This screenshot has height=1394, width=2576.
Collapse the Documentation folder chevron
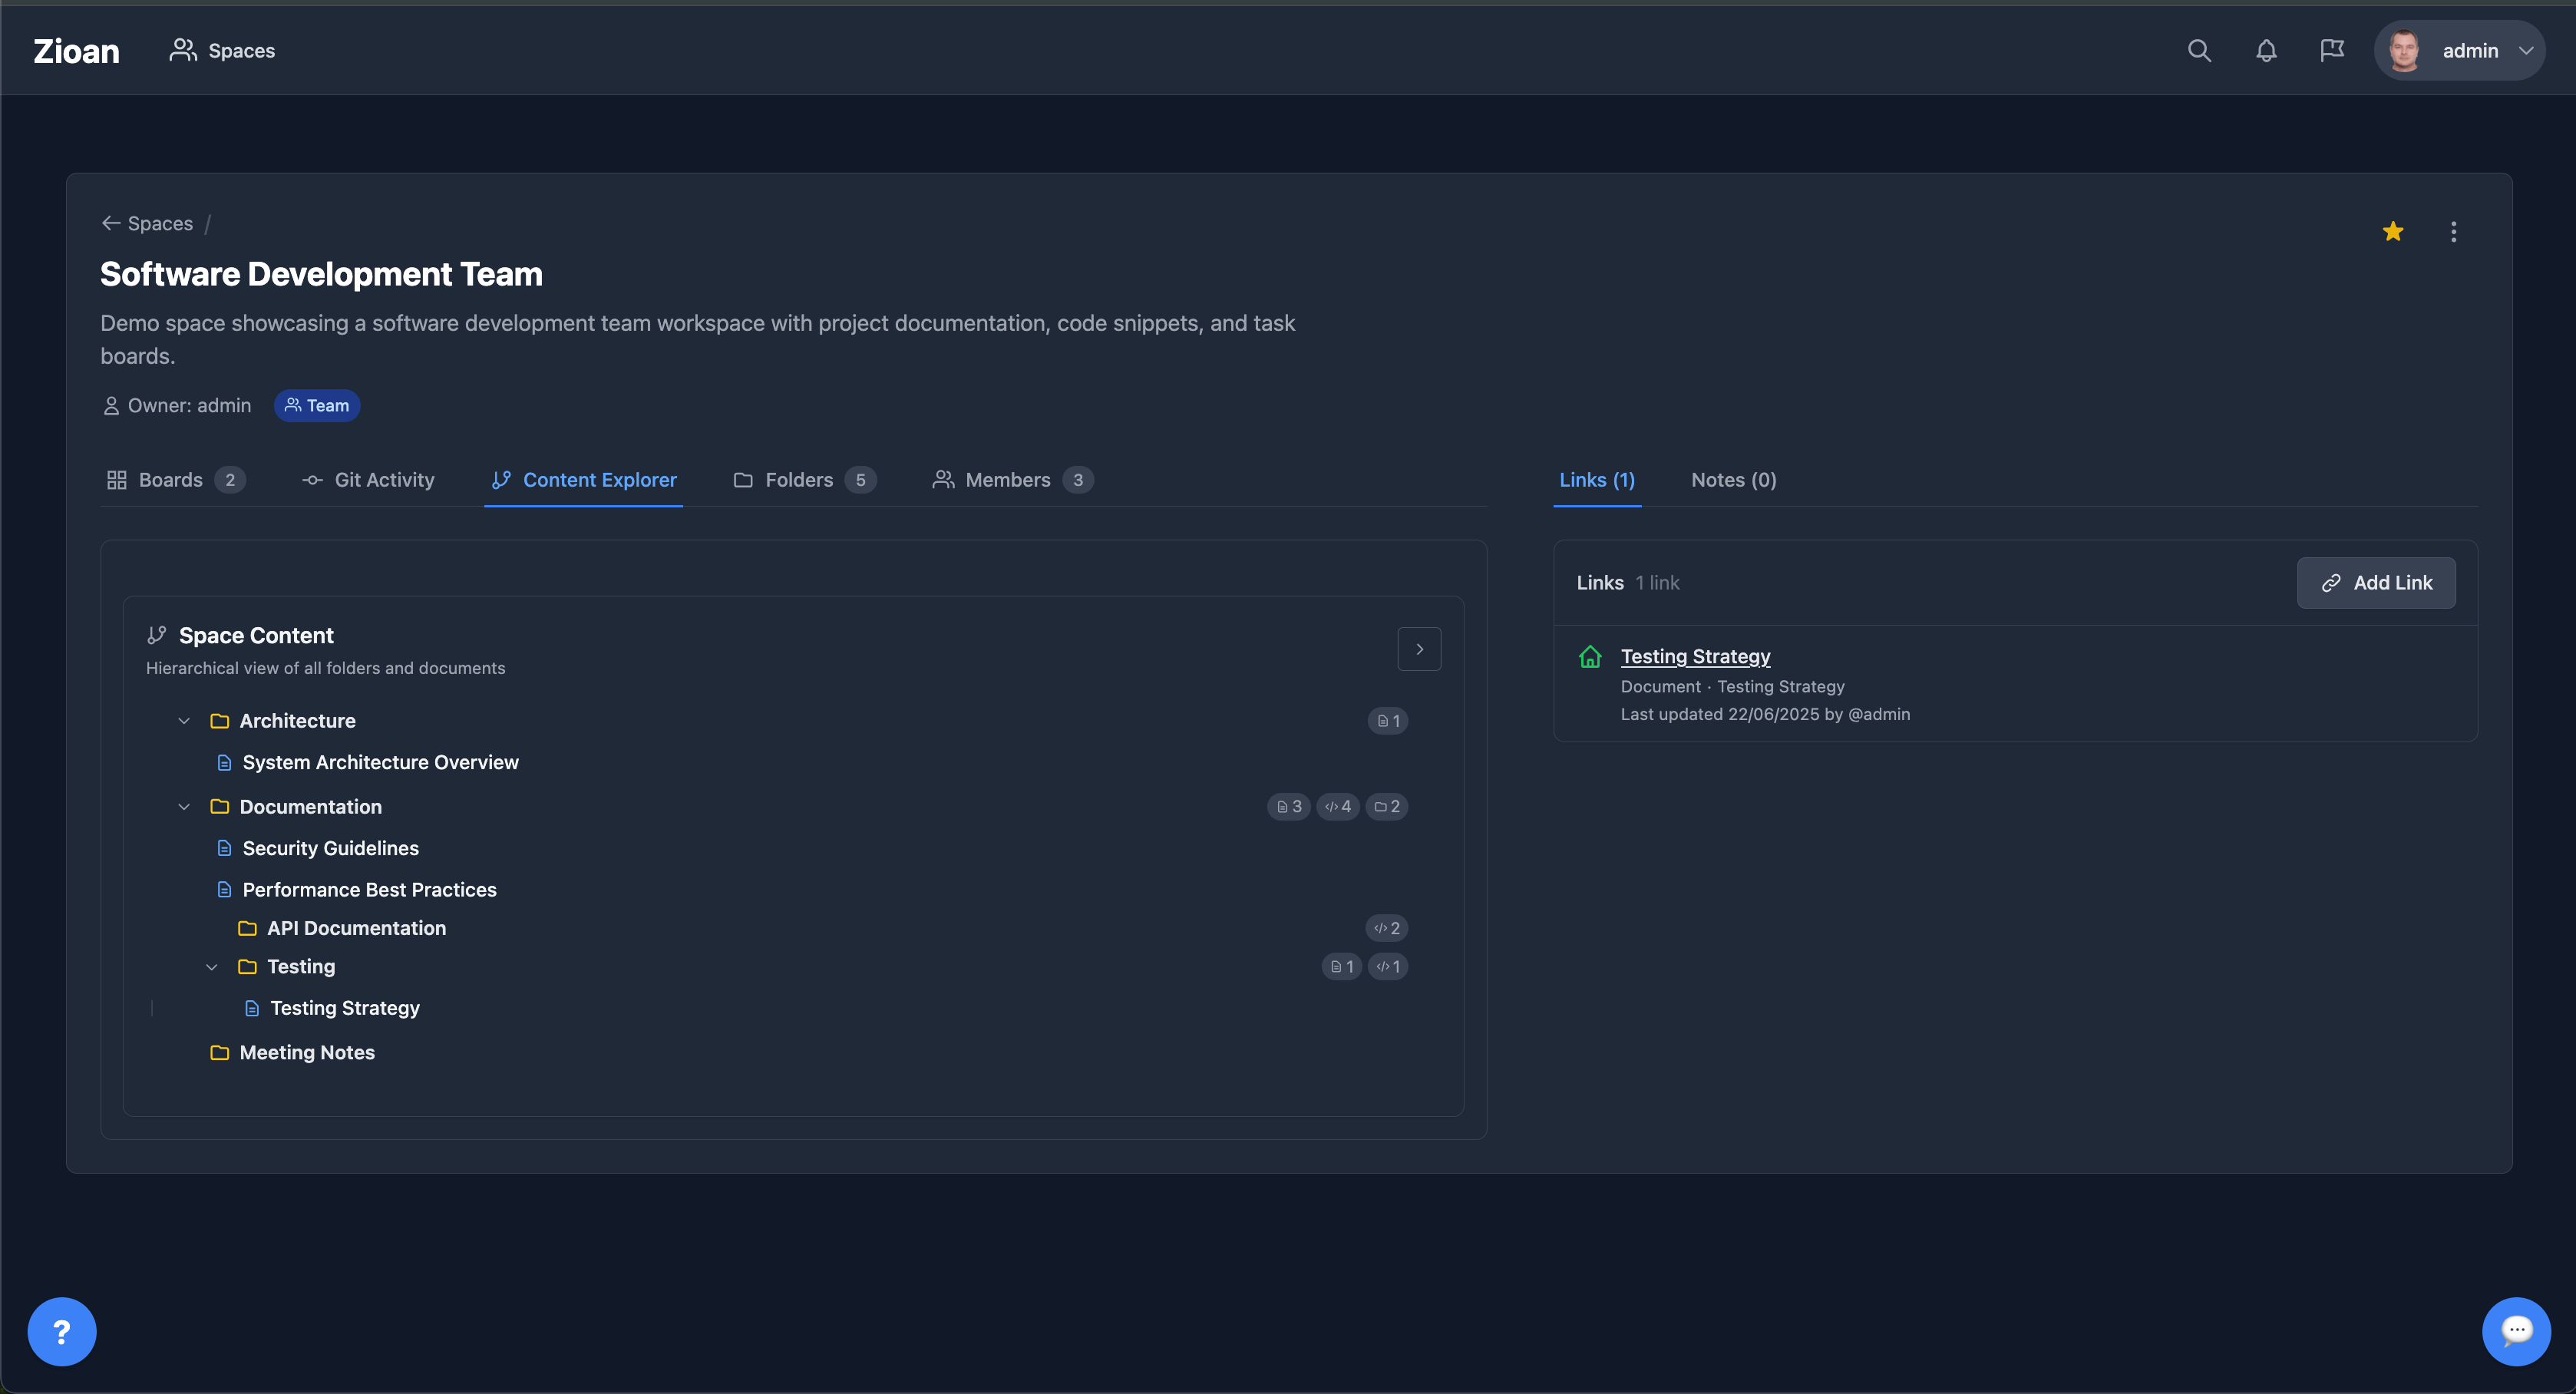(x=184, y=807)
